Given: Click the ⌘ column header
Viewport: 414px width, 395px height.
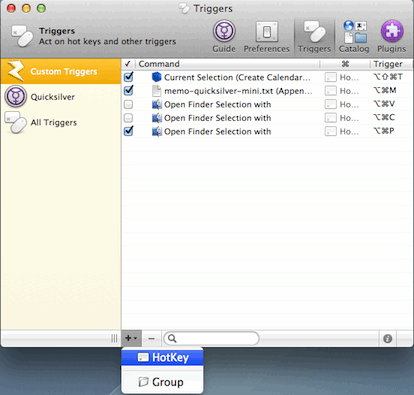Looking at the screenshot, I should [x=345, y=64].
